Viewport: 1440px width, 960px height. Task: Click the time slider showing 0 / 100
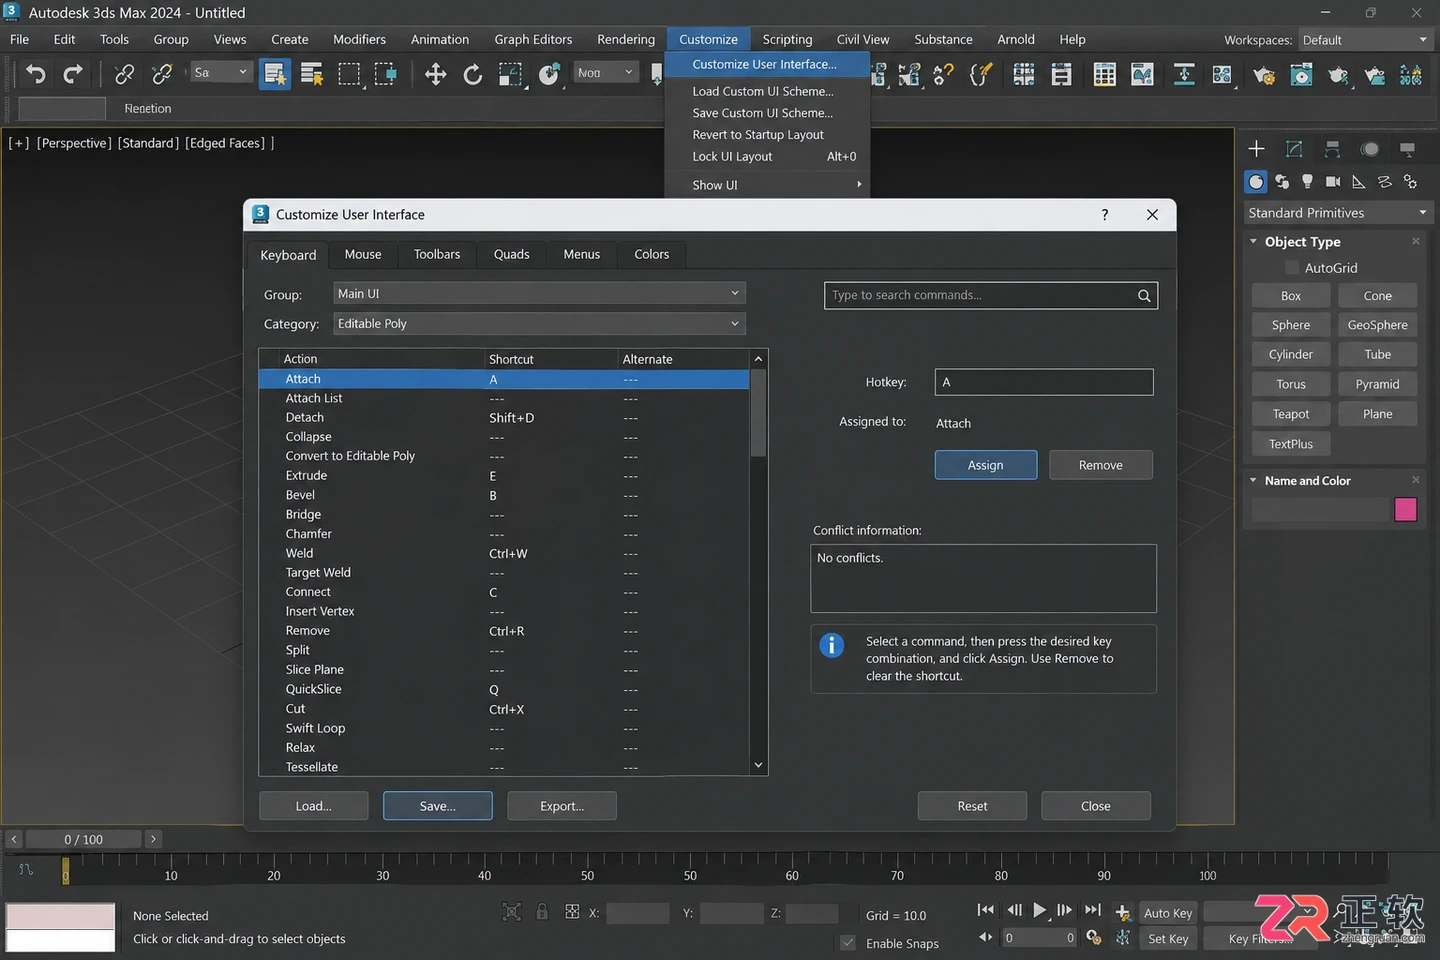(84, 839)
